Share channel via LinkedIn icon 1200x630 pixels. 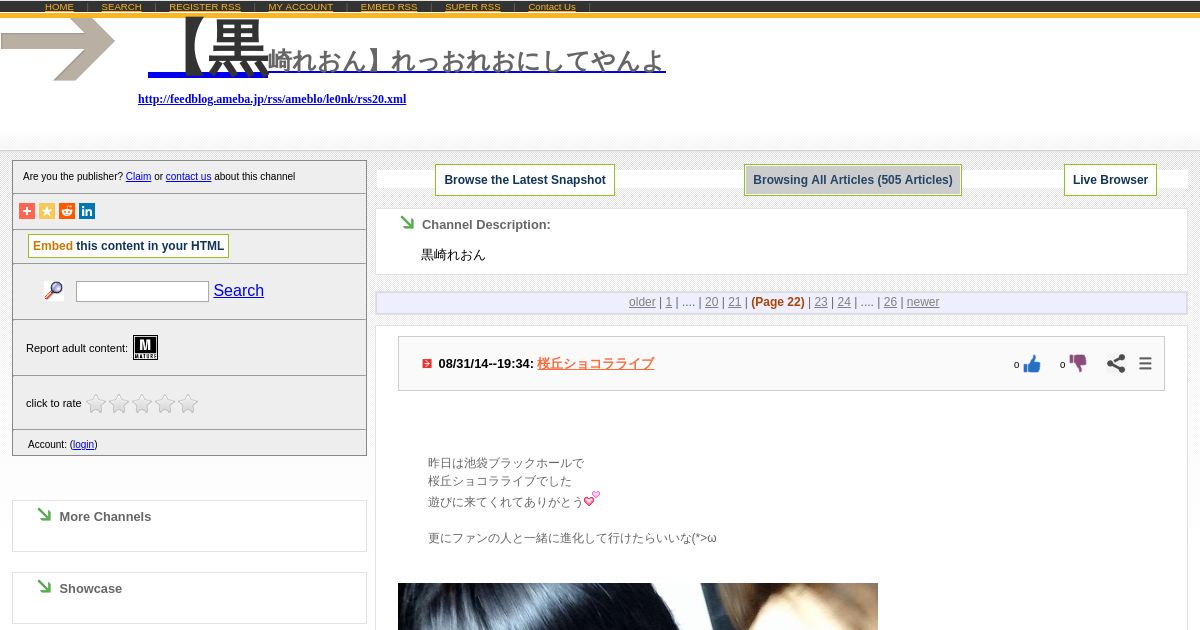(x=87, y=211)
